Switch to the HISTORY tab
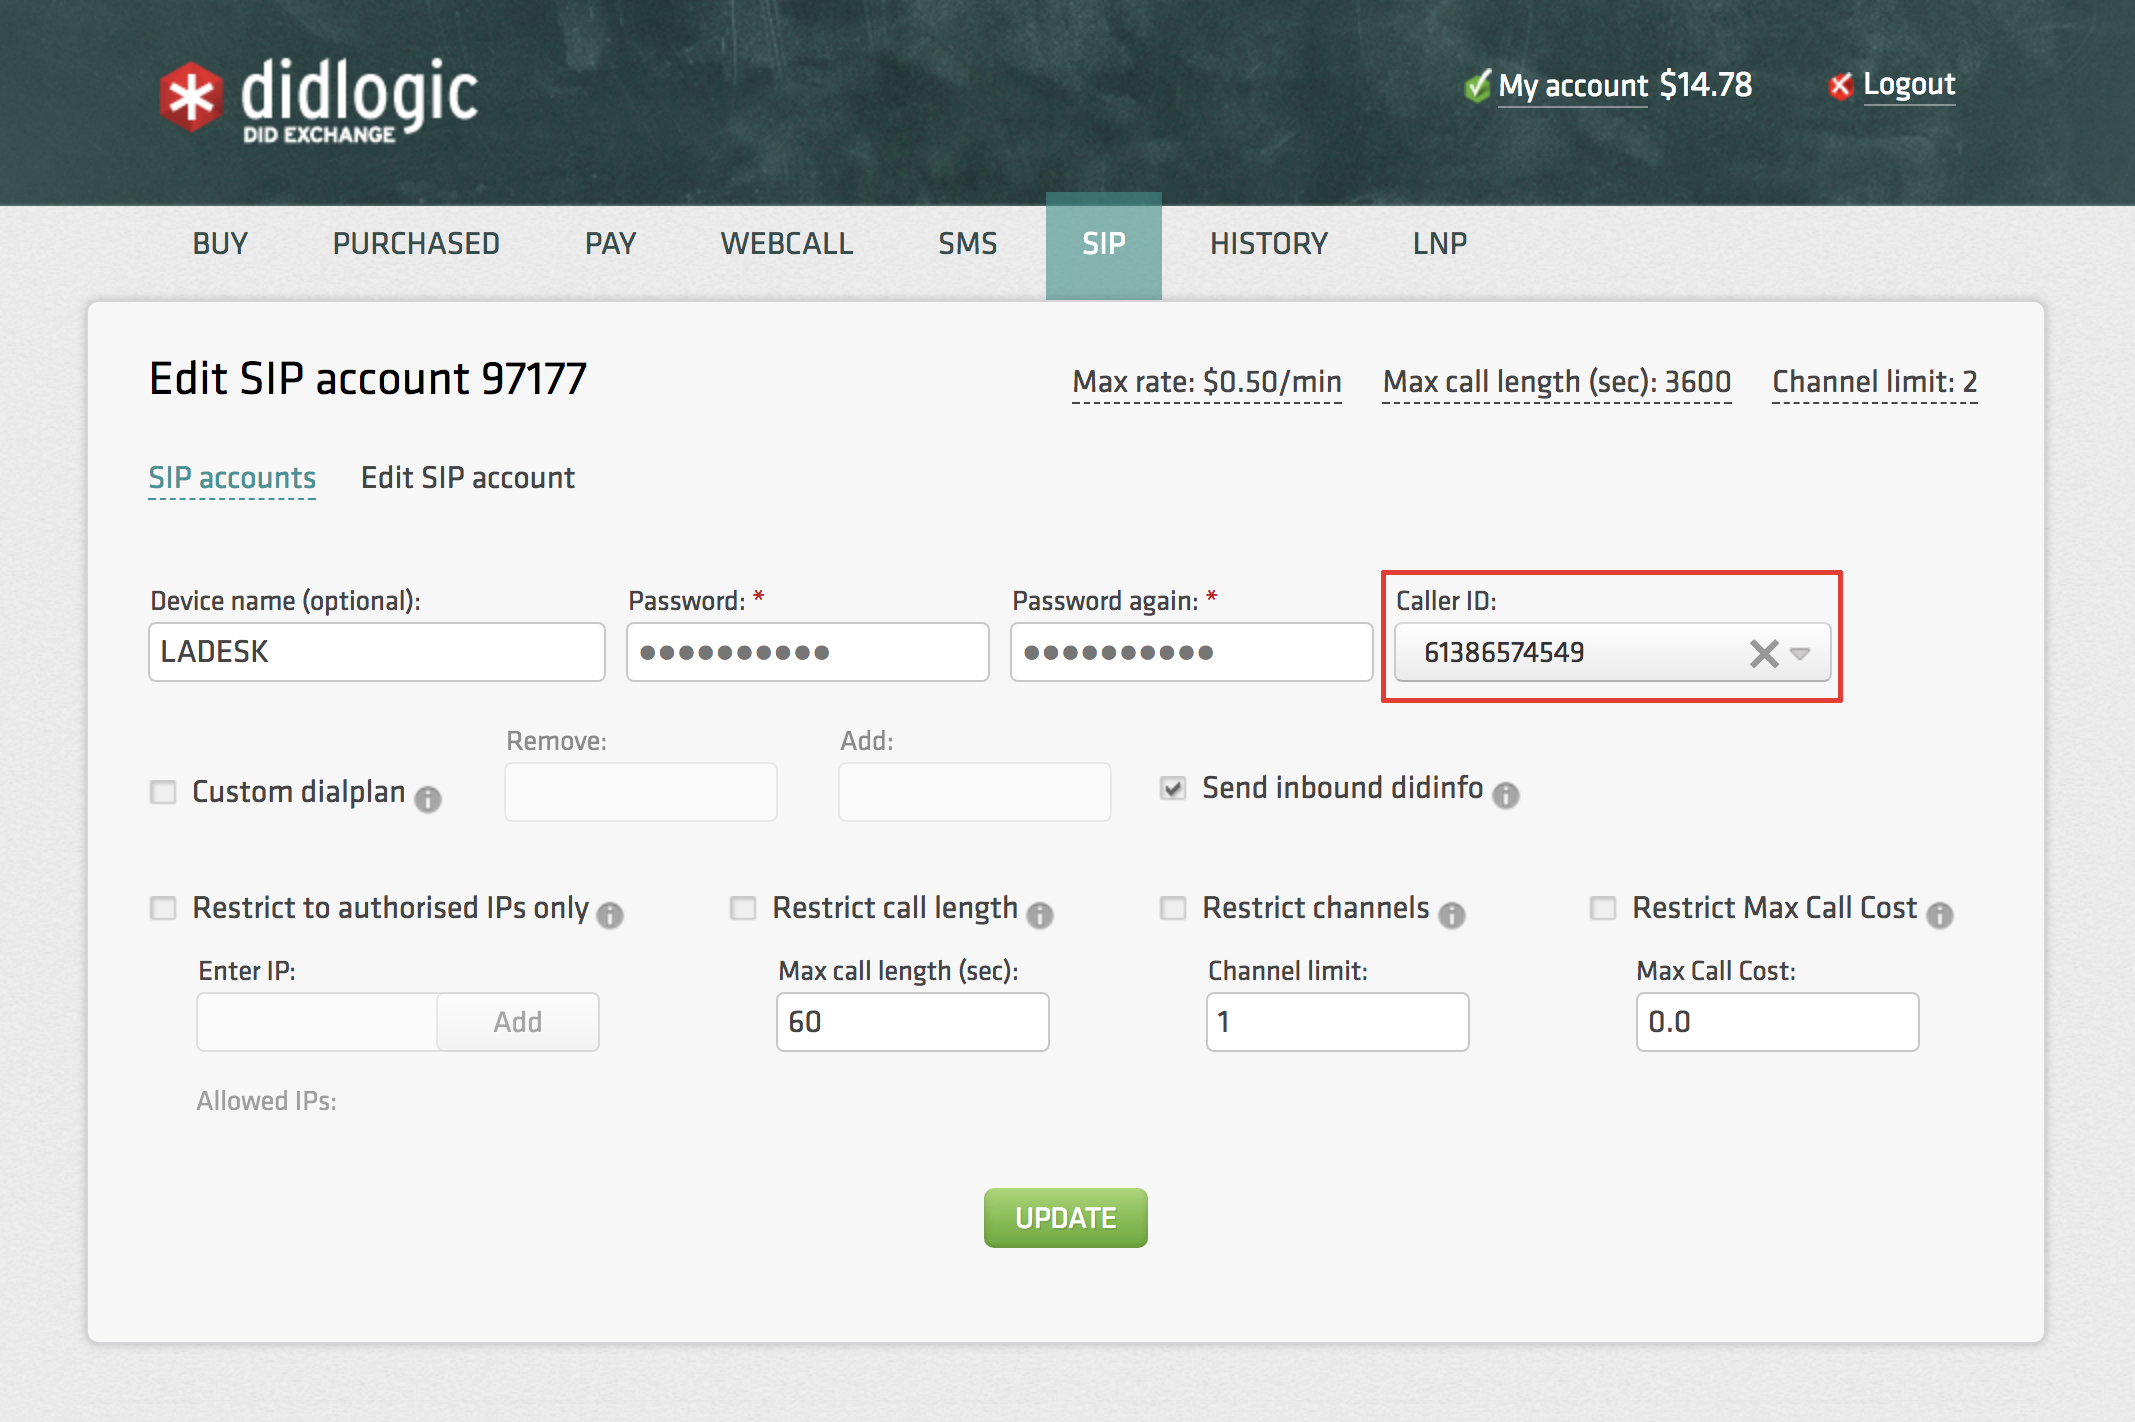The height and width of the screenshot is (1422, 2135). click(1271, 246)
